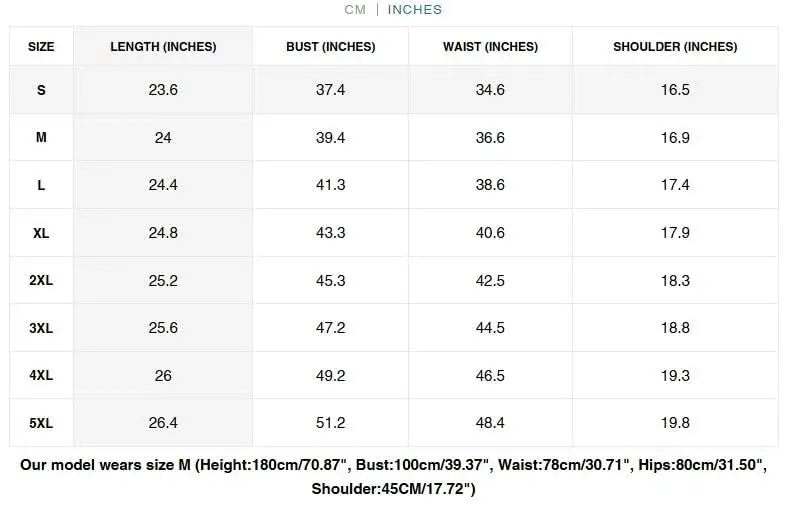
Task: Click the SIZE column header
Action: pyautogui.click(x=41, y=47)
